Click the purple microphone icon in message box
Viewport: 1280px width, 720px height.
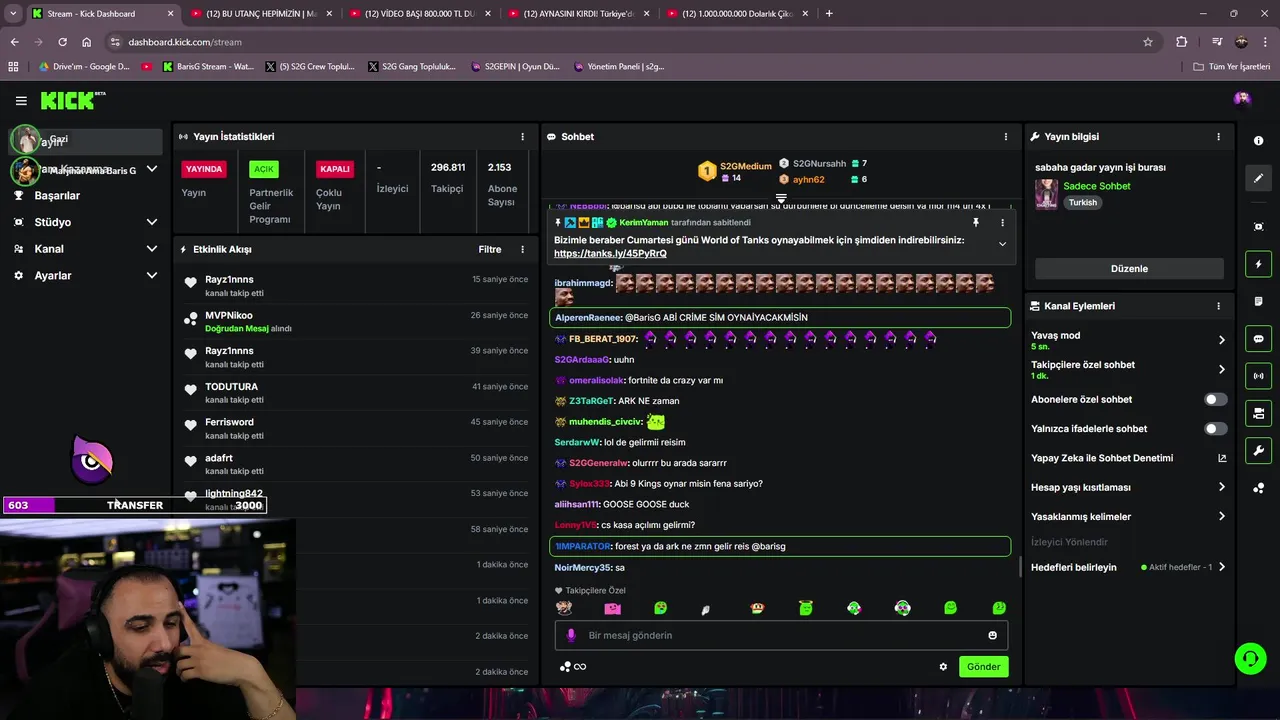coord(572,635)
